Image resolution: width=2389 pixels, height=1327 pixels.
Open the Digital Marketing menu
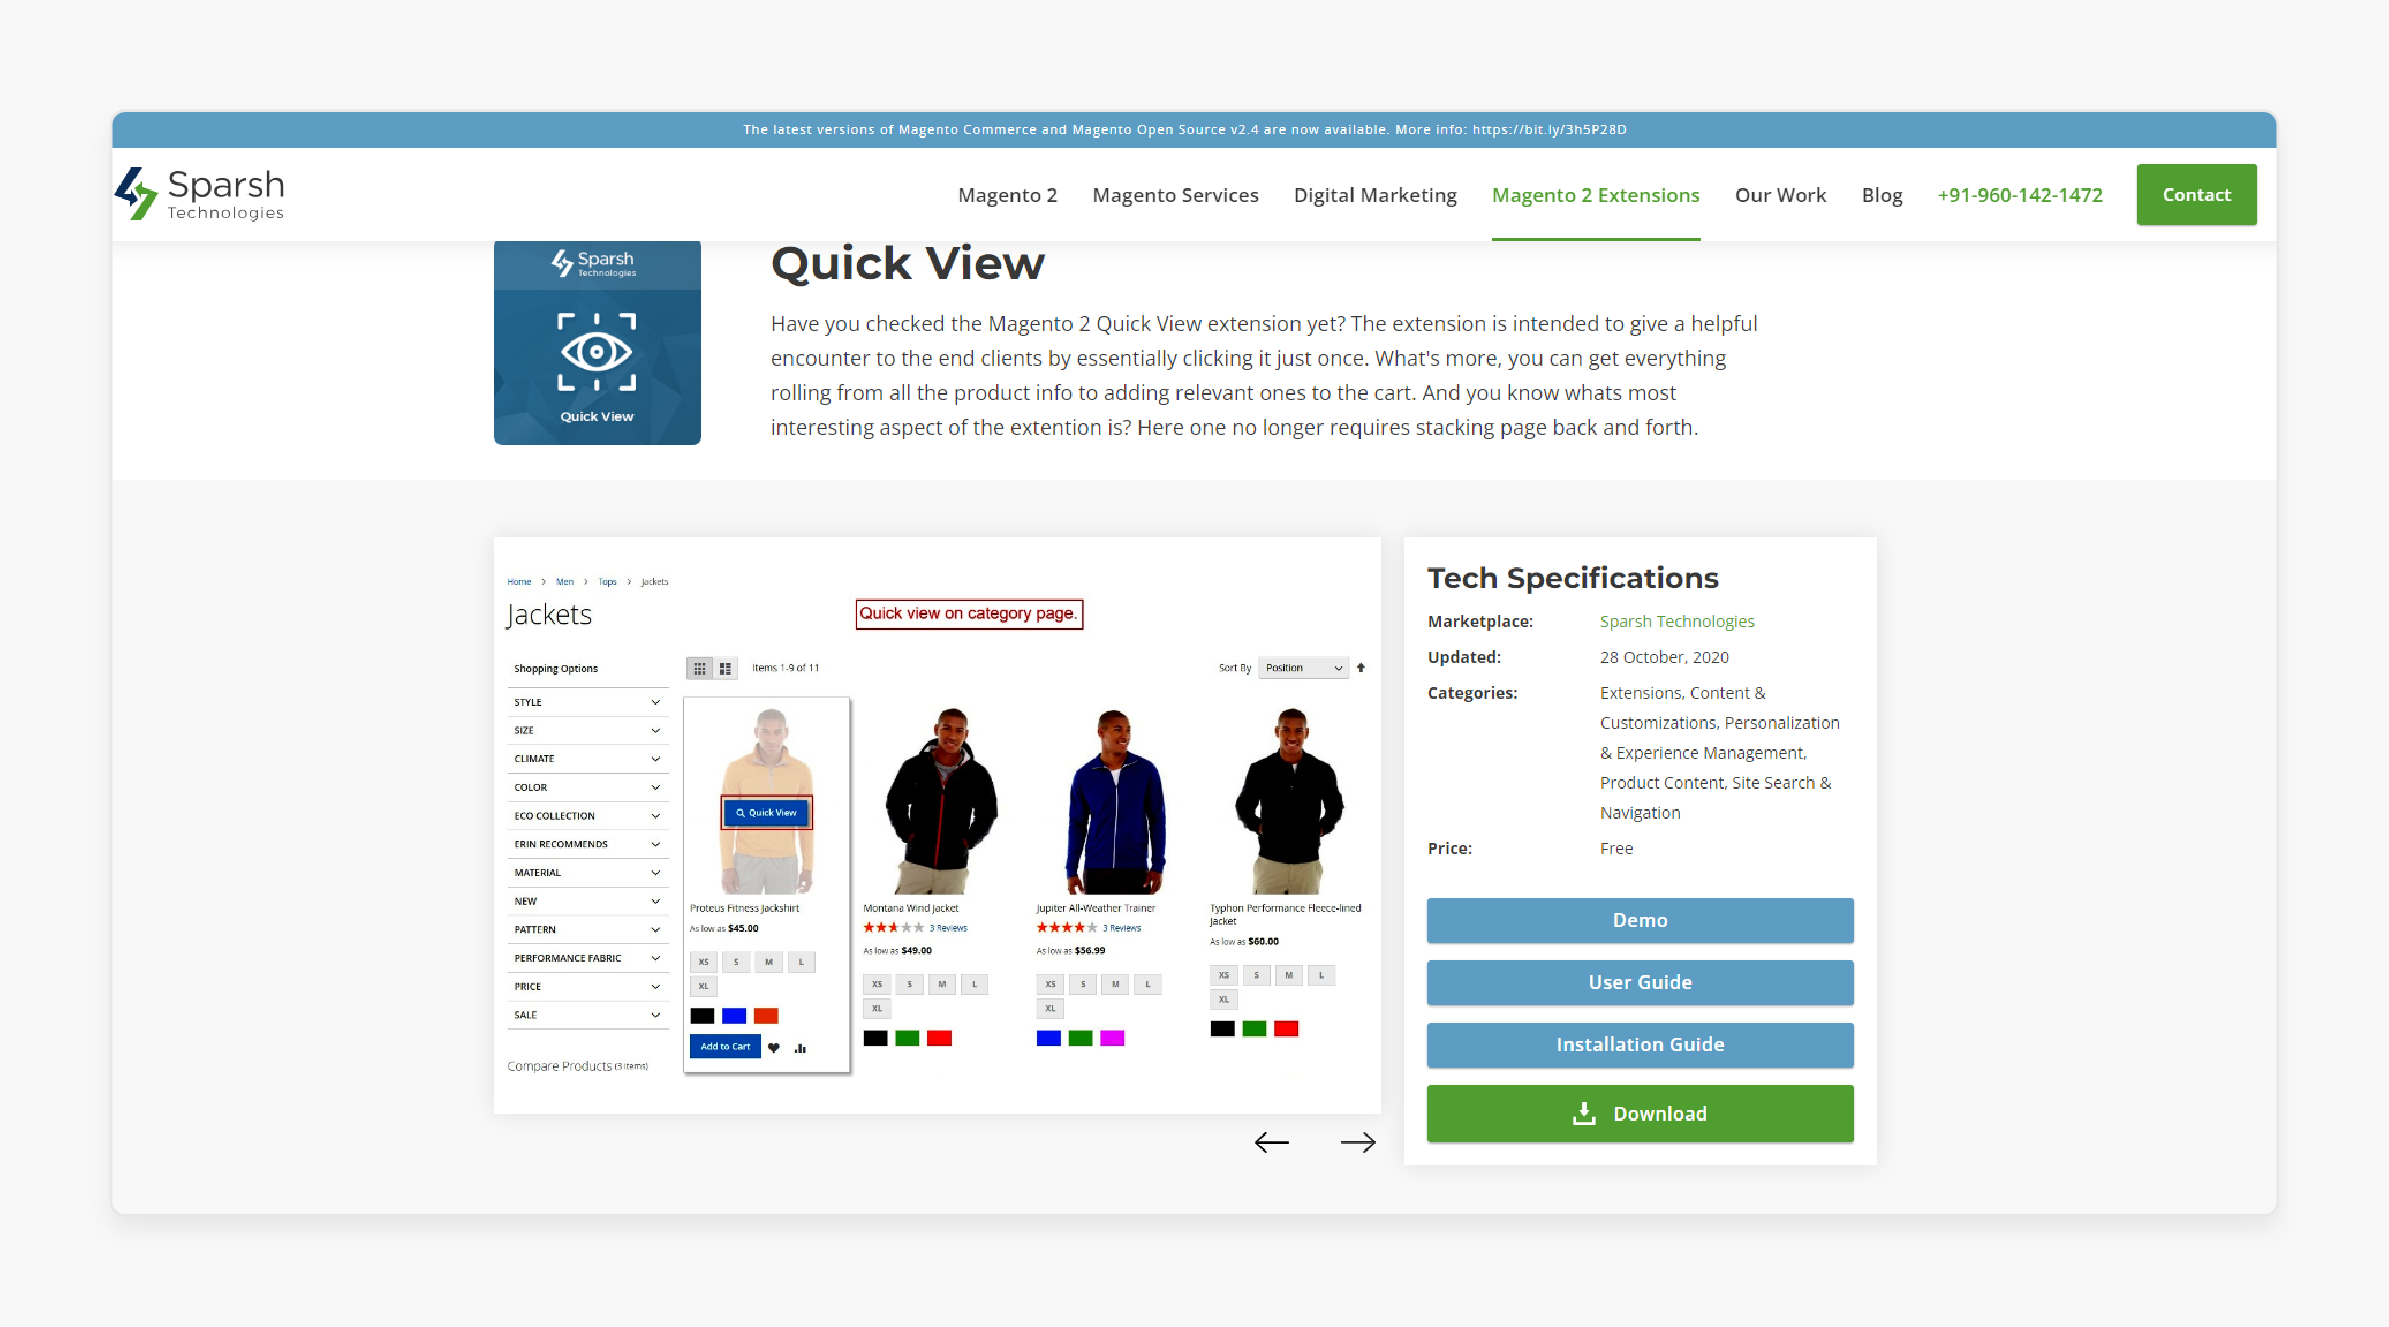1375,195
